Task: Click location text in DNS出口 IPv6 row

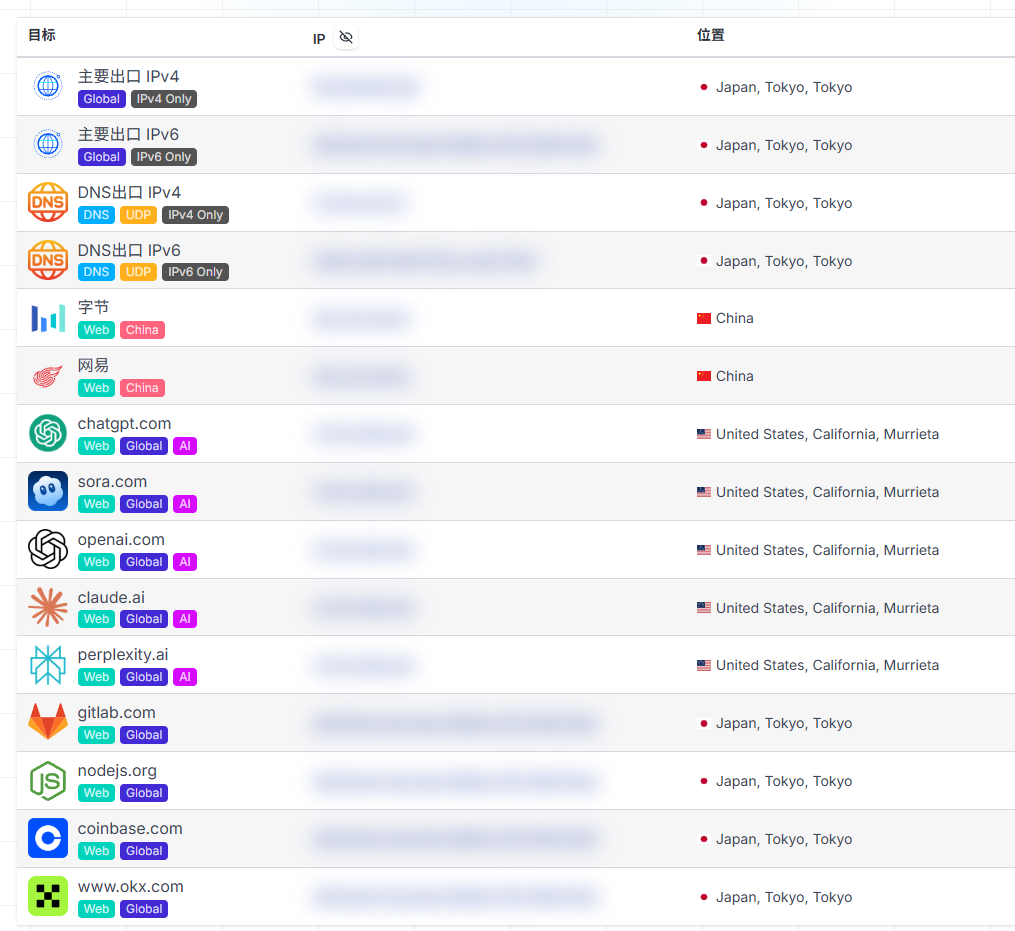Action: (784, 261)
